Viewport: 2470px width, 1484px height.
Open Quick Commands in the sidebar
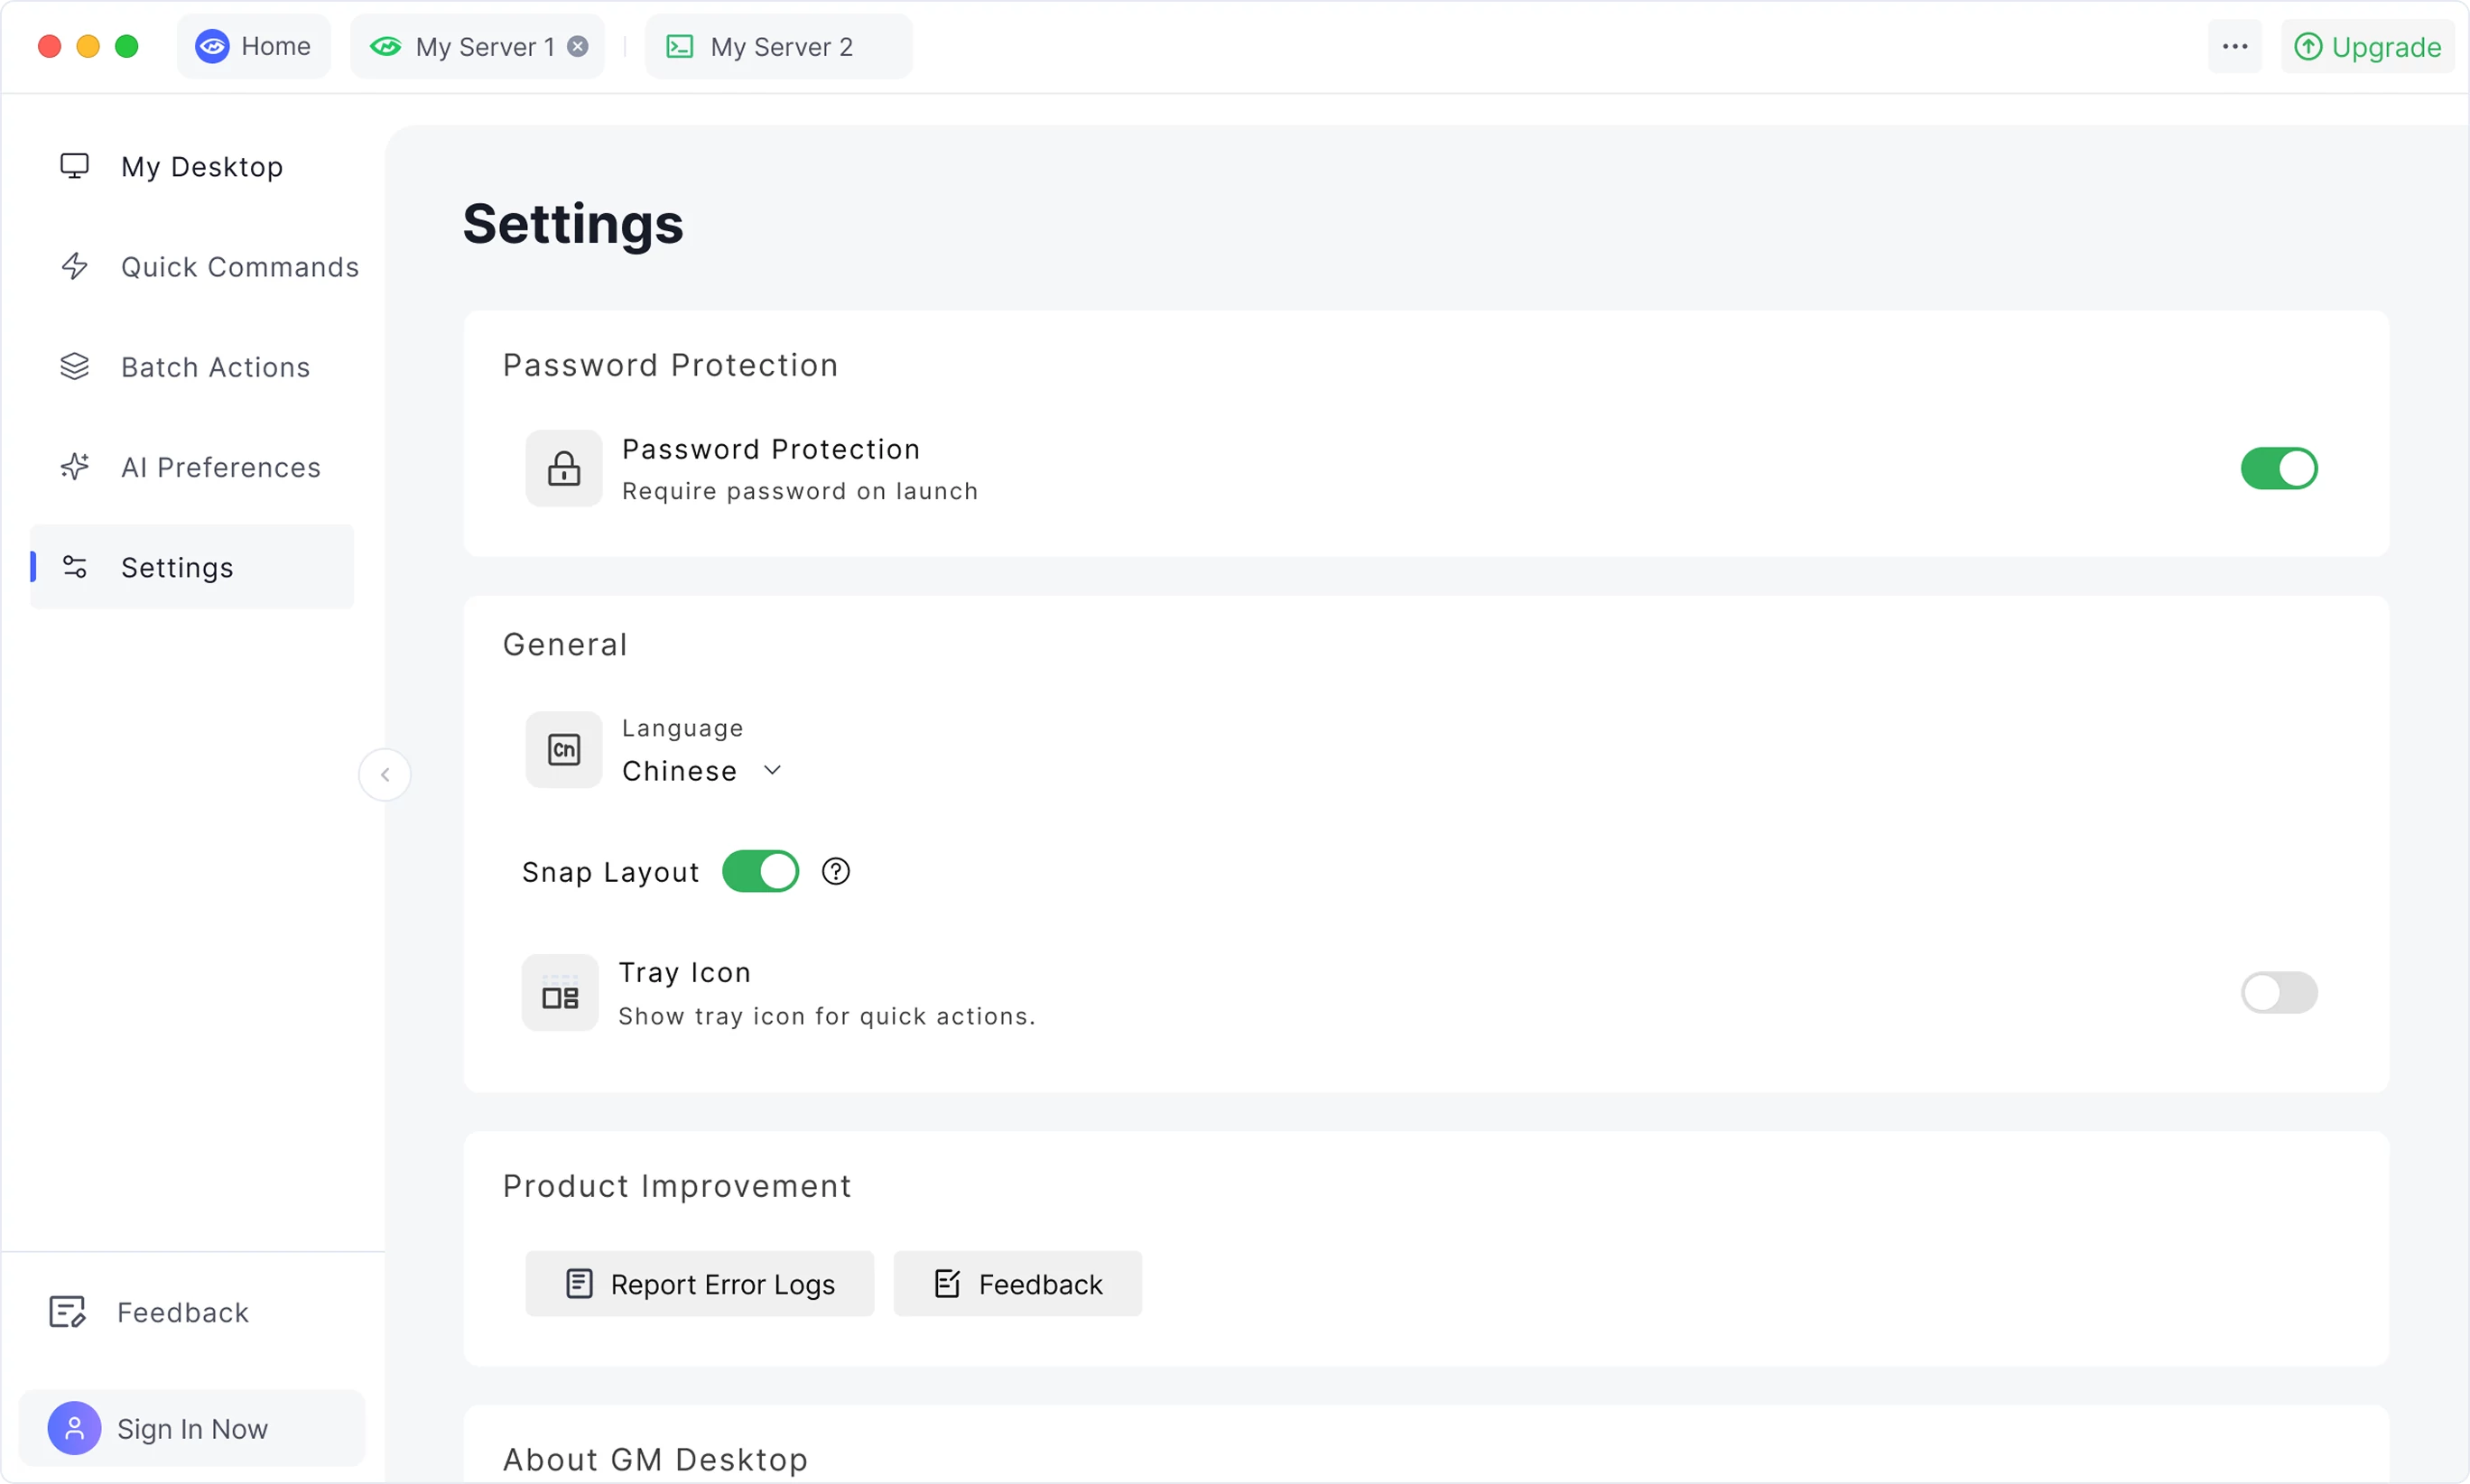pyautogui.click(x=192, y=266)
